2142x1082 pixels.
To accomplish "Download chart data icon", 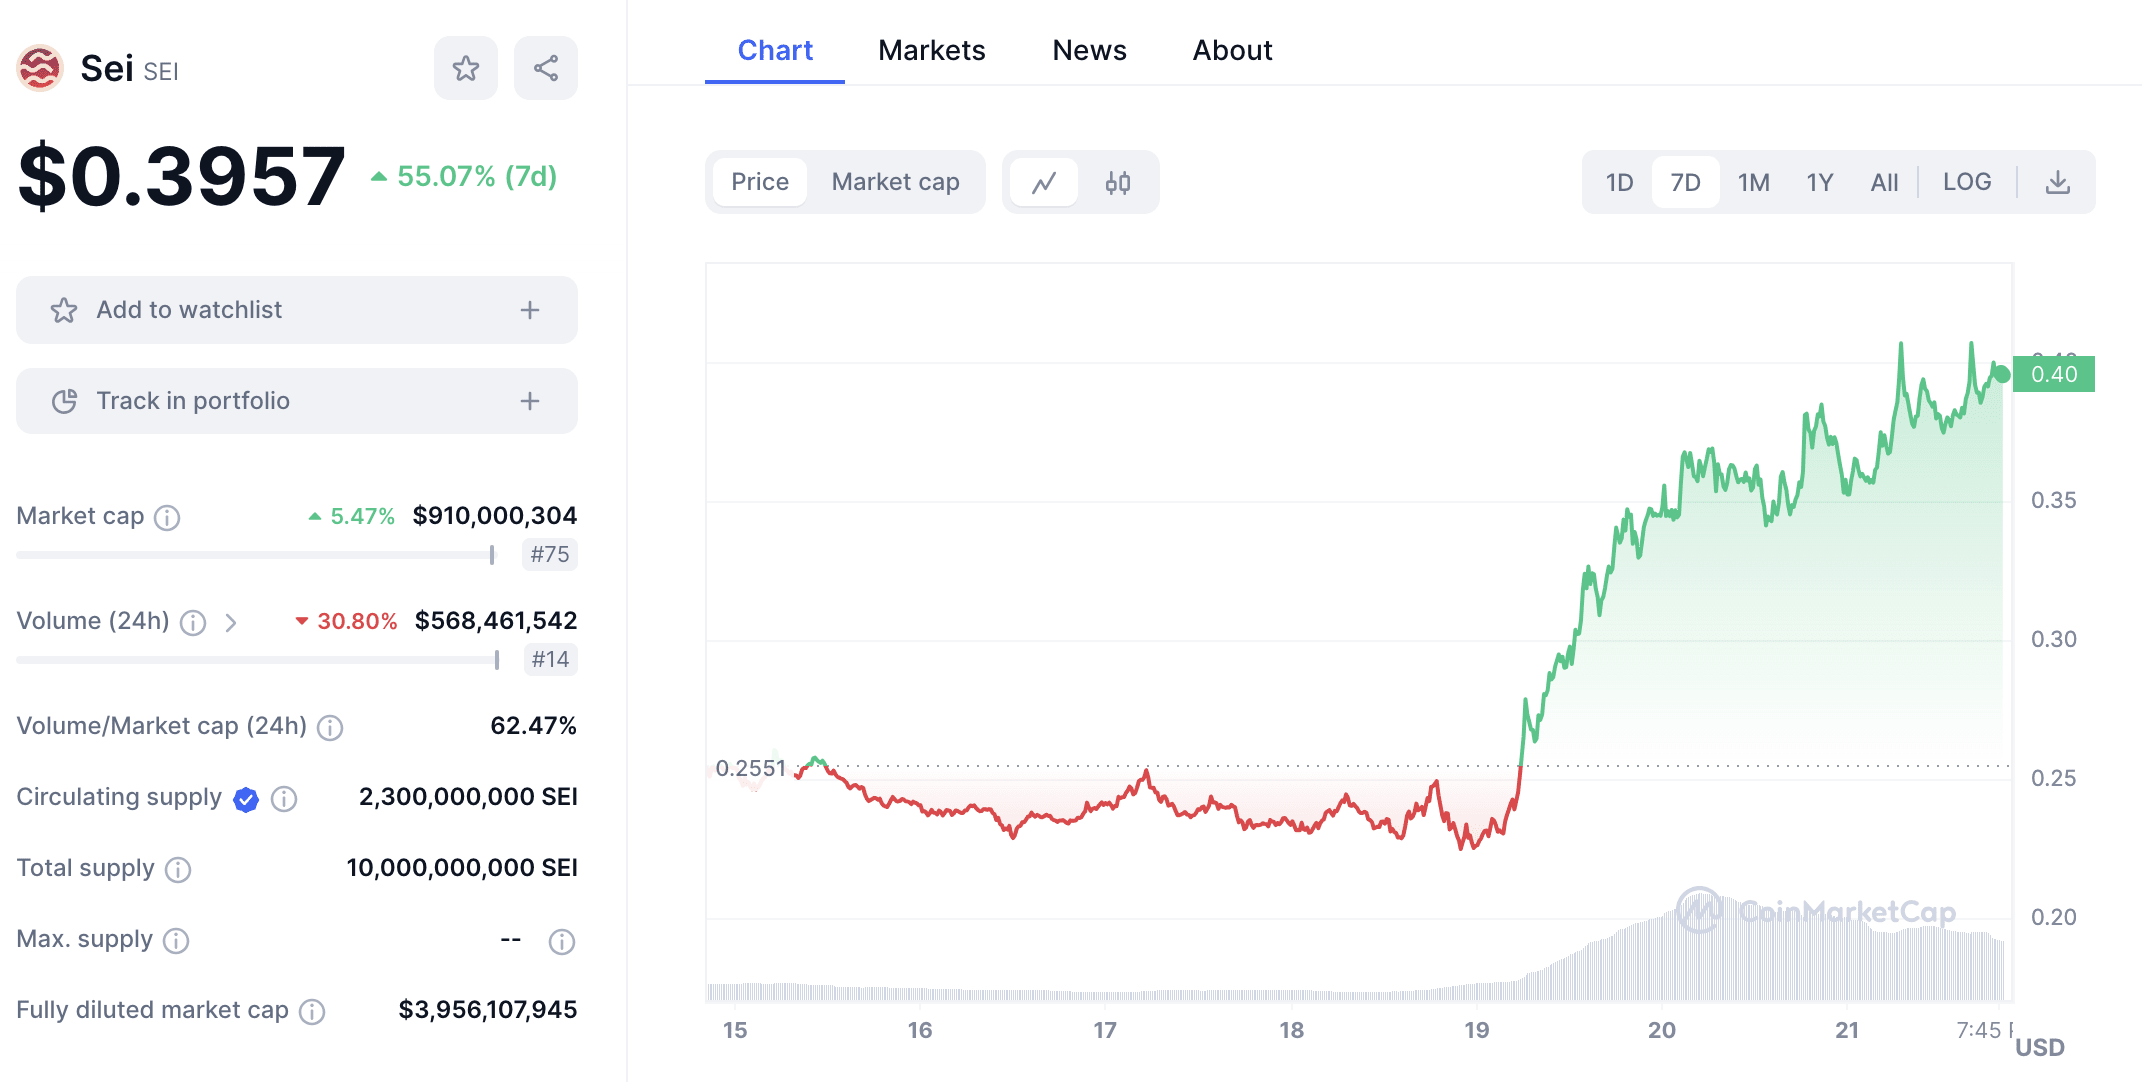I will (2057, 182).
